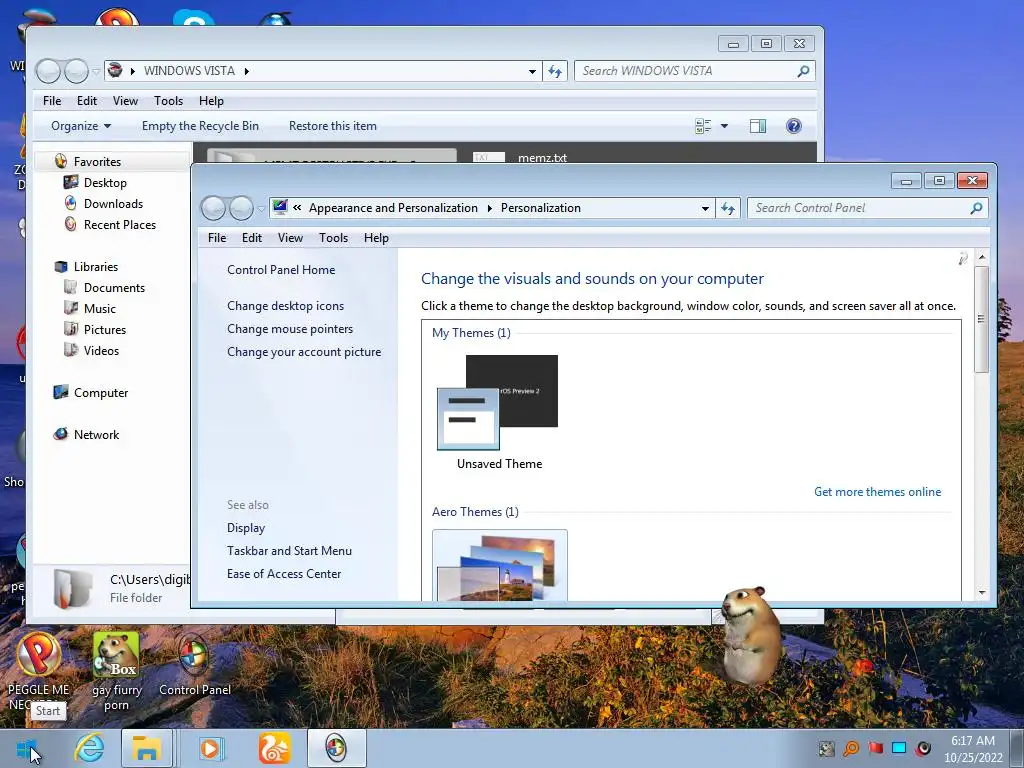Click the Search WINDOWS VISTA field
1024x768 pixels.
pos(694,71)
